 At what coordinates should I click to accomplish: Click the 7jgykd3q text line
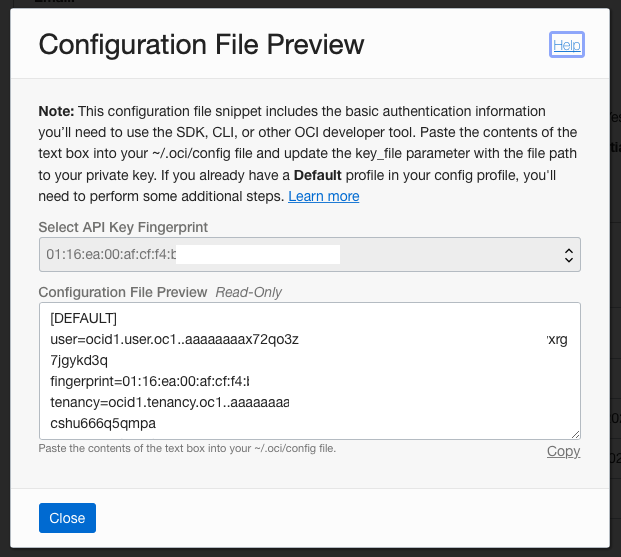[x=79, y=360]
